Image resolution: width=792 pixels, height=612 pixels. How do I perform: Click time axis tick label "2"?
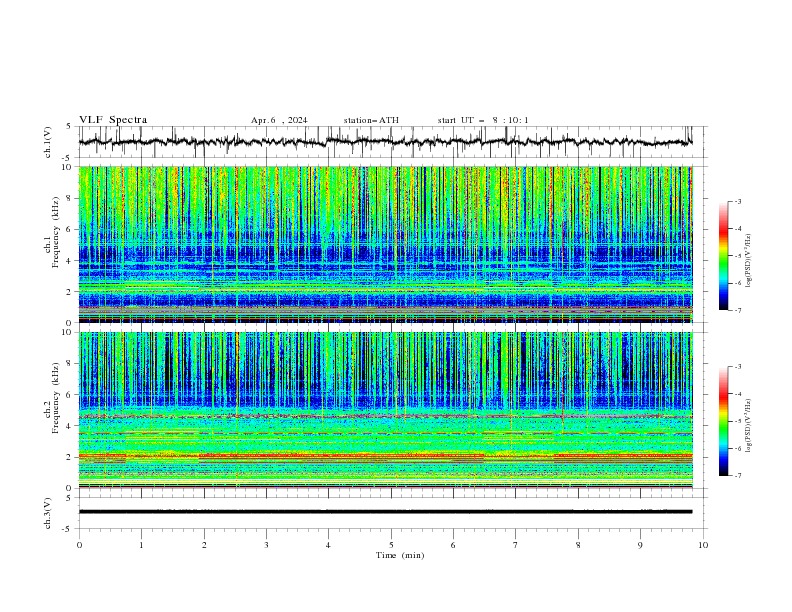204,545
